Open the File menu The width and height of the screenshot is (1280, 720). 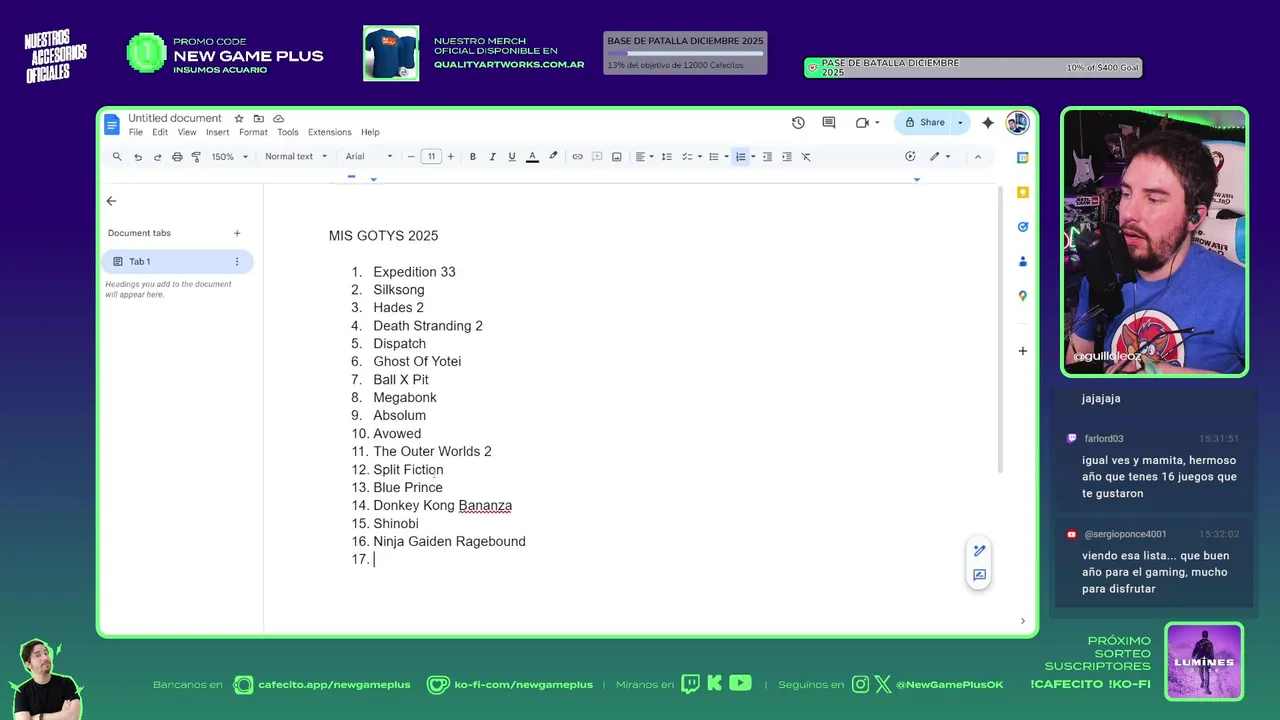pos(135,132)
